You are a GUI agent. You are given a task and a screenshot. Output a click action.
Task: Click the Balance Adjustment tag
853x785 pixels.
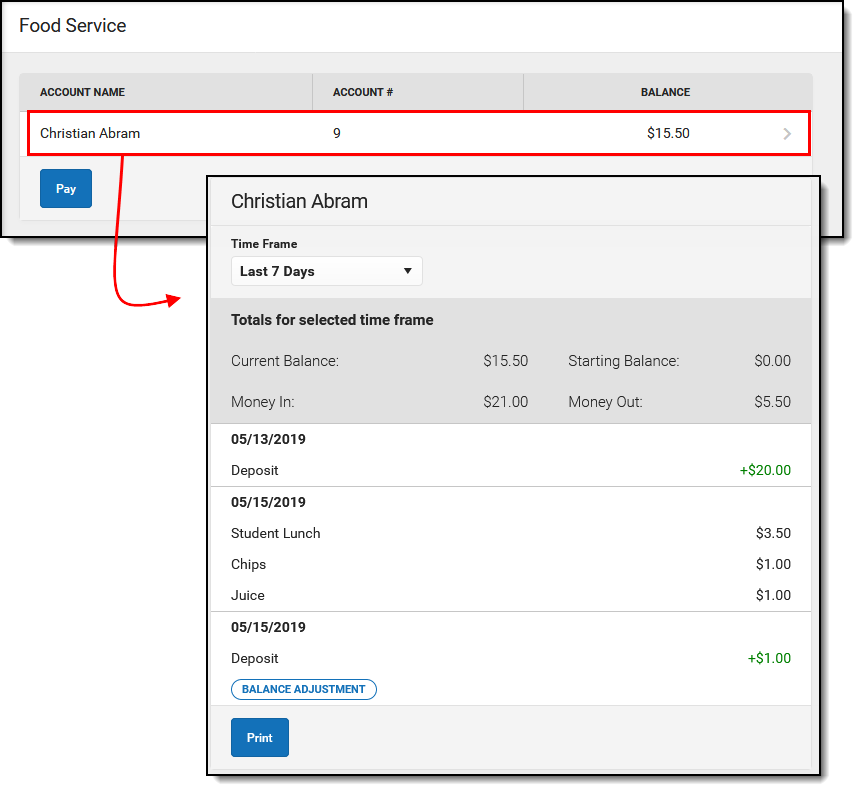click(304, 689)
